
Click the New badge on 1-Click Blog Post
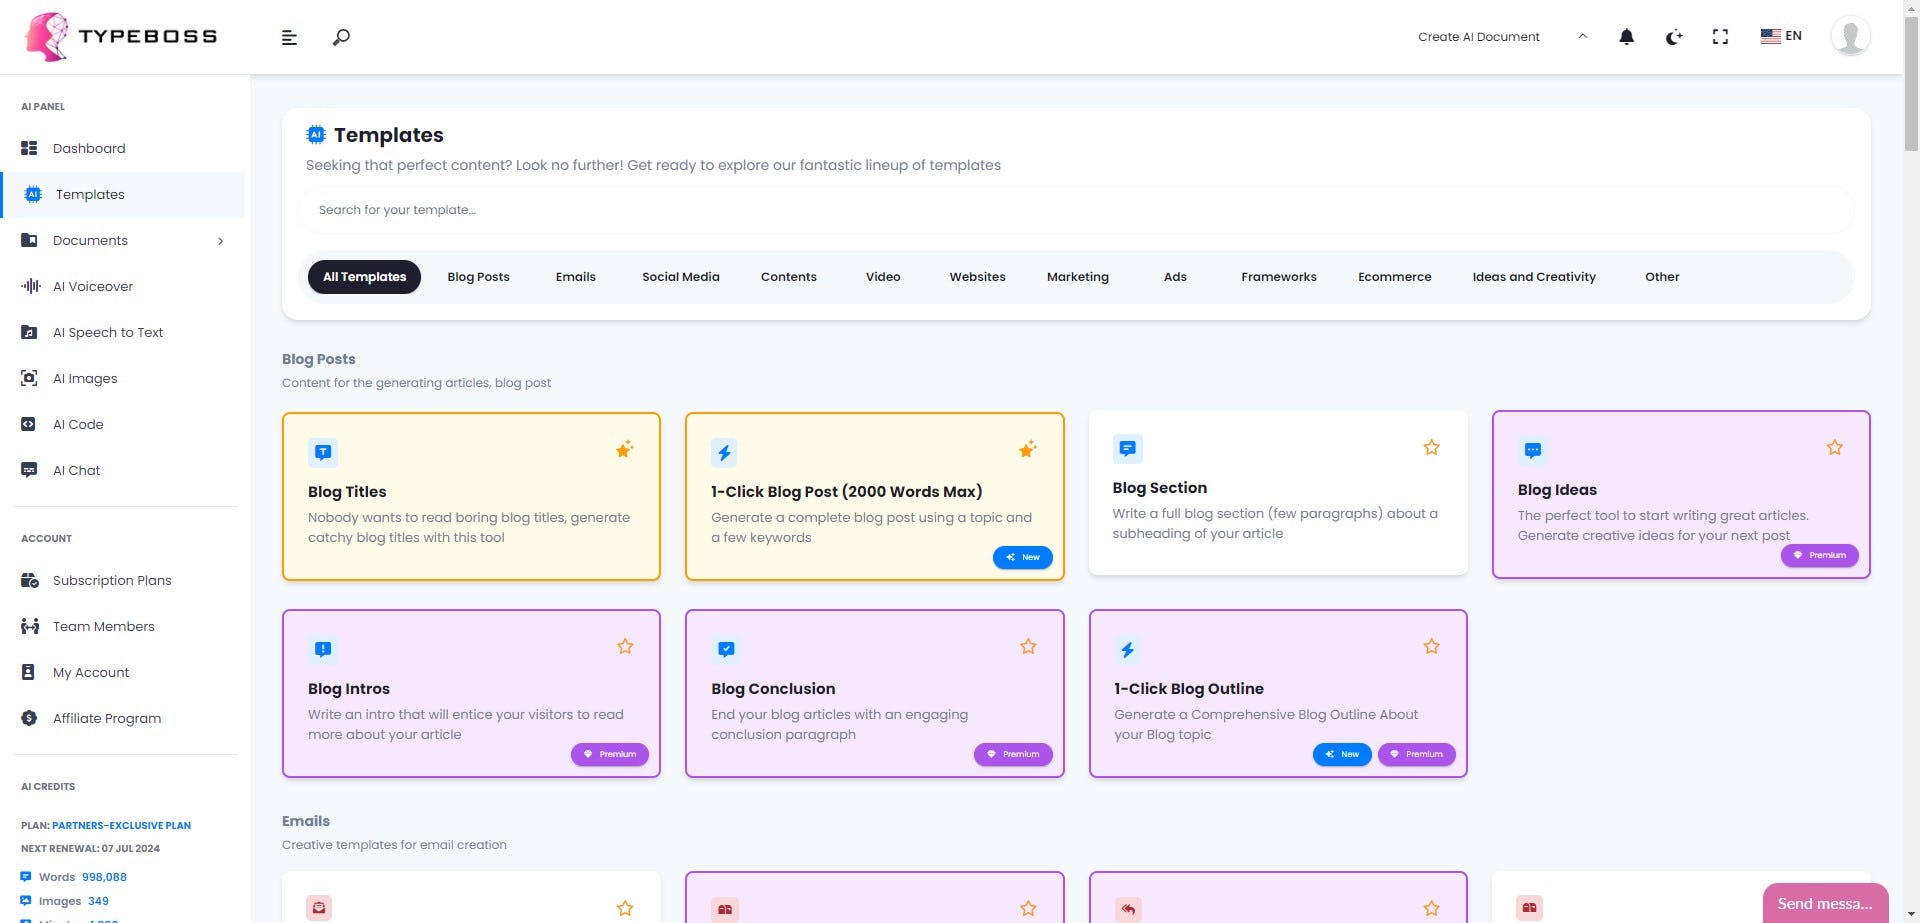(1022, 557)
